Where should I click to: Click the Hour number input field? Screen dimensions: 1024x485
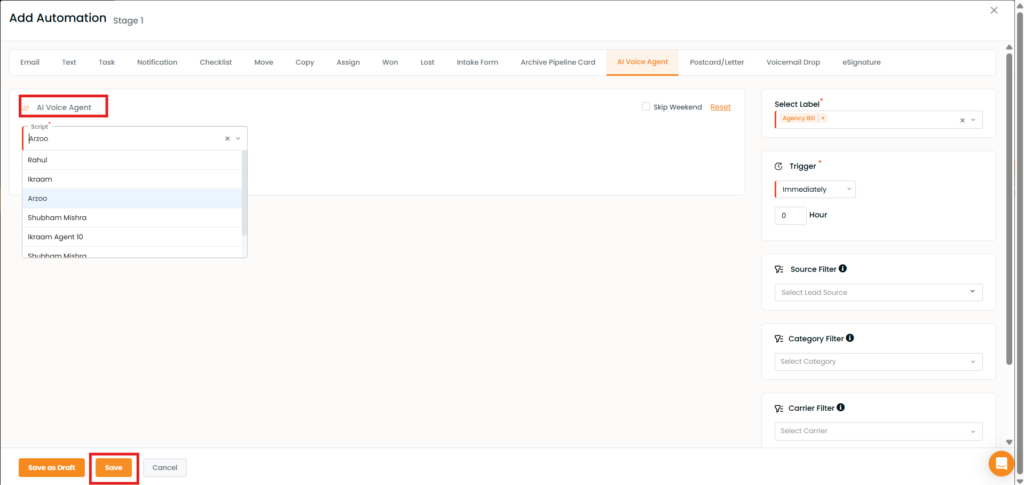pyautogui.click(x=790, y=215)
